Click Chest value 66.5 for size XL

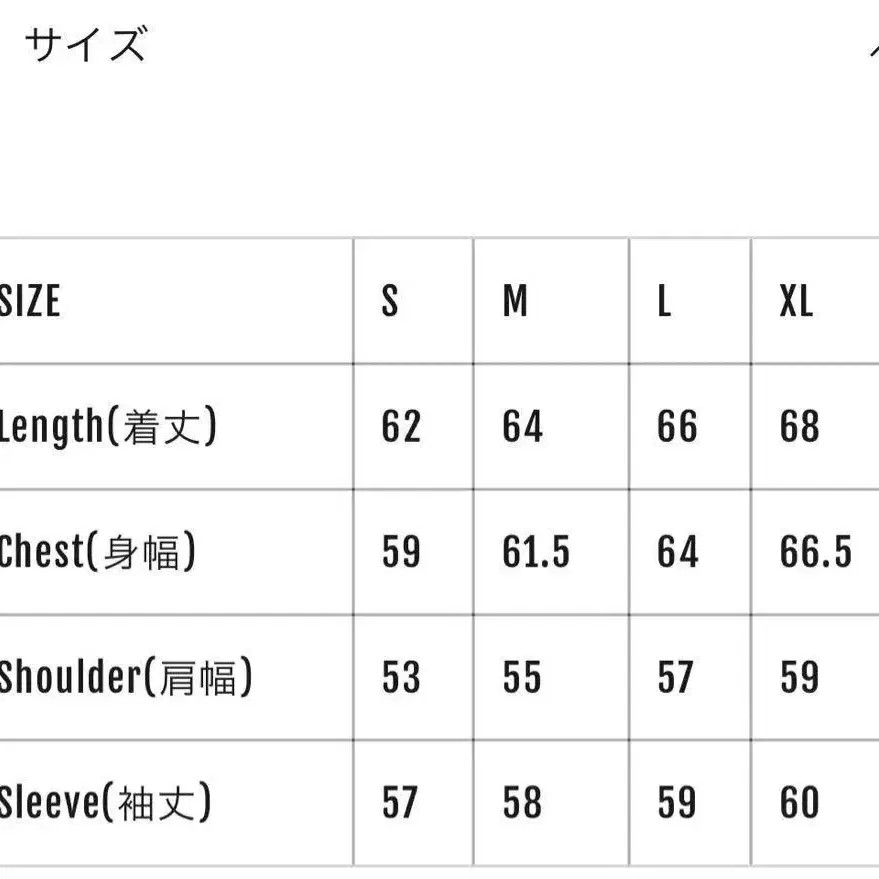pos(816,552)
